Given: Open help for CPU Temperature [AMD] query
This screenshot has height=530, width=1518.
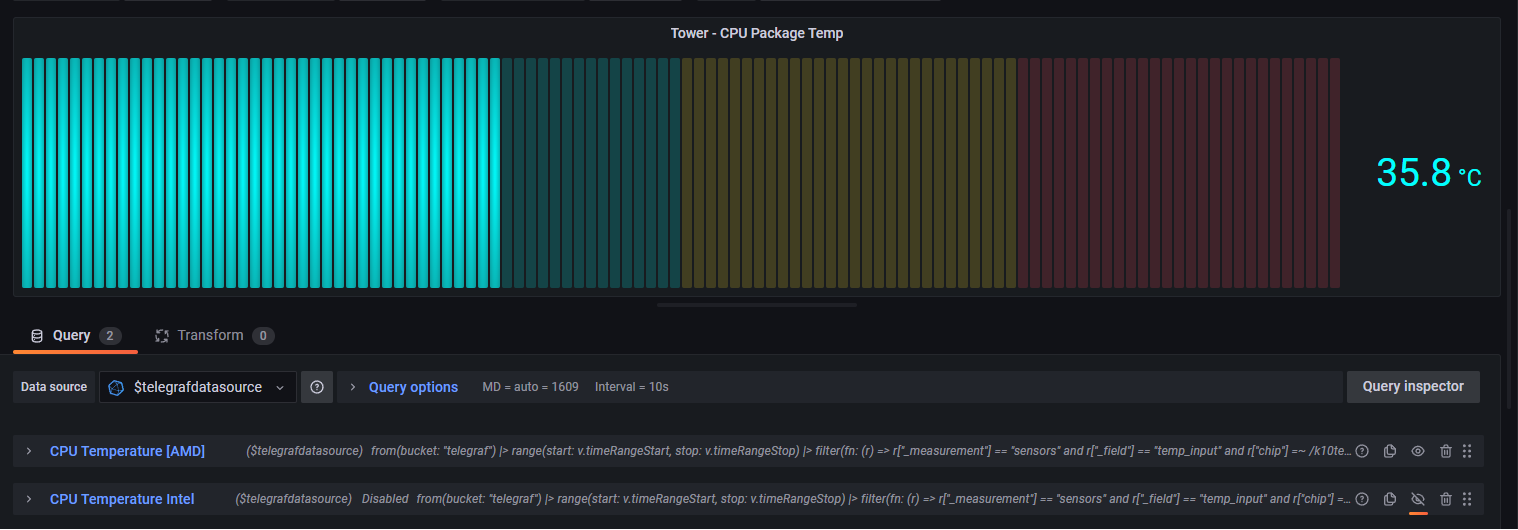Looking at the screenshot, I should point(1362,451).
